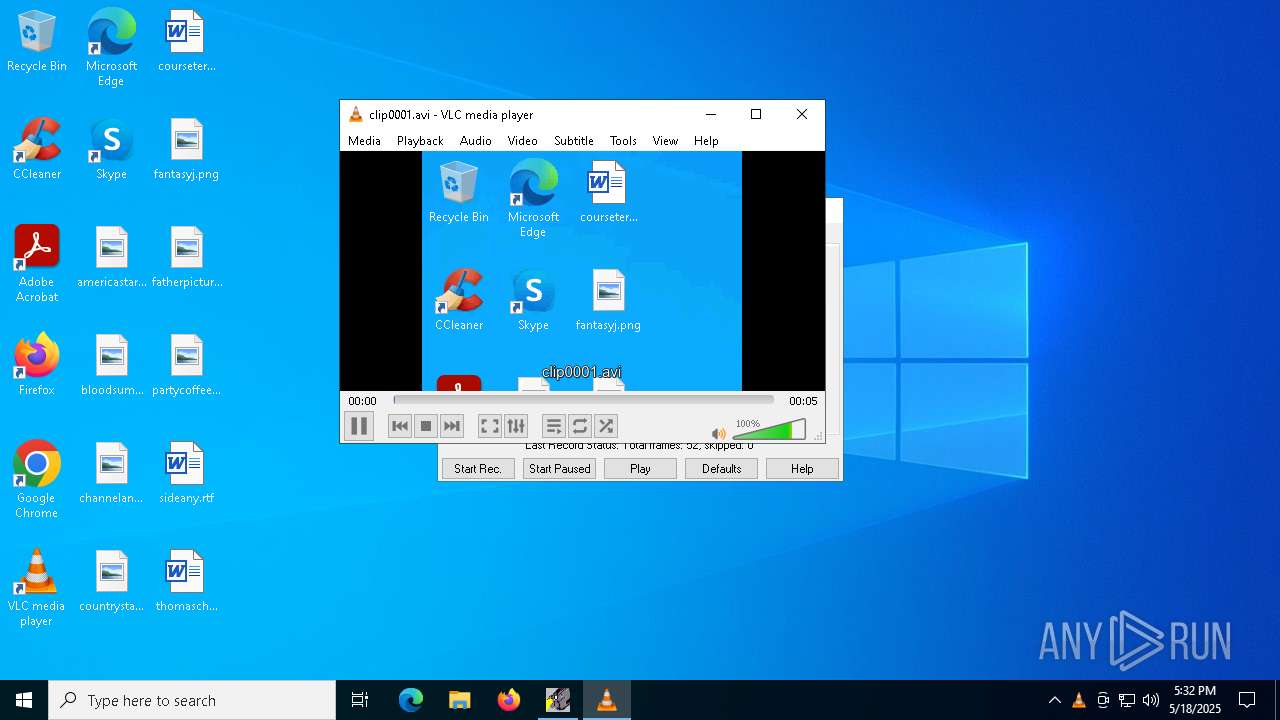The image size is (1280, 720).
Task: Open the Media menu
Action: 364,141
